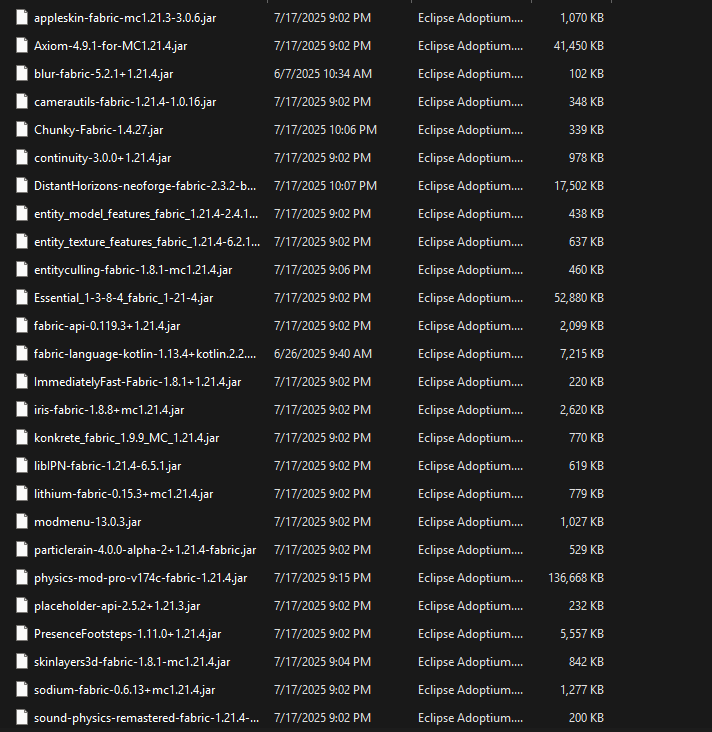Click physics-mod-pro-v174c-fabric-1.21.4.jar name
Viewport: 712px width, 732px height.
pos(141,578)
